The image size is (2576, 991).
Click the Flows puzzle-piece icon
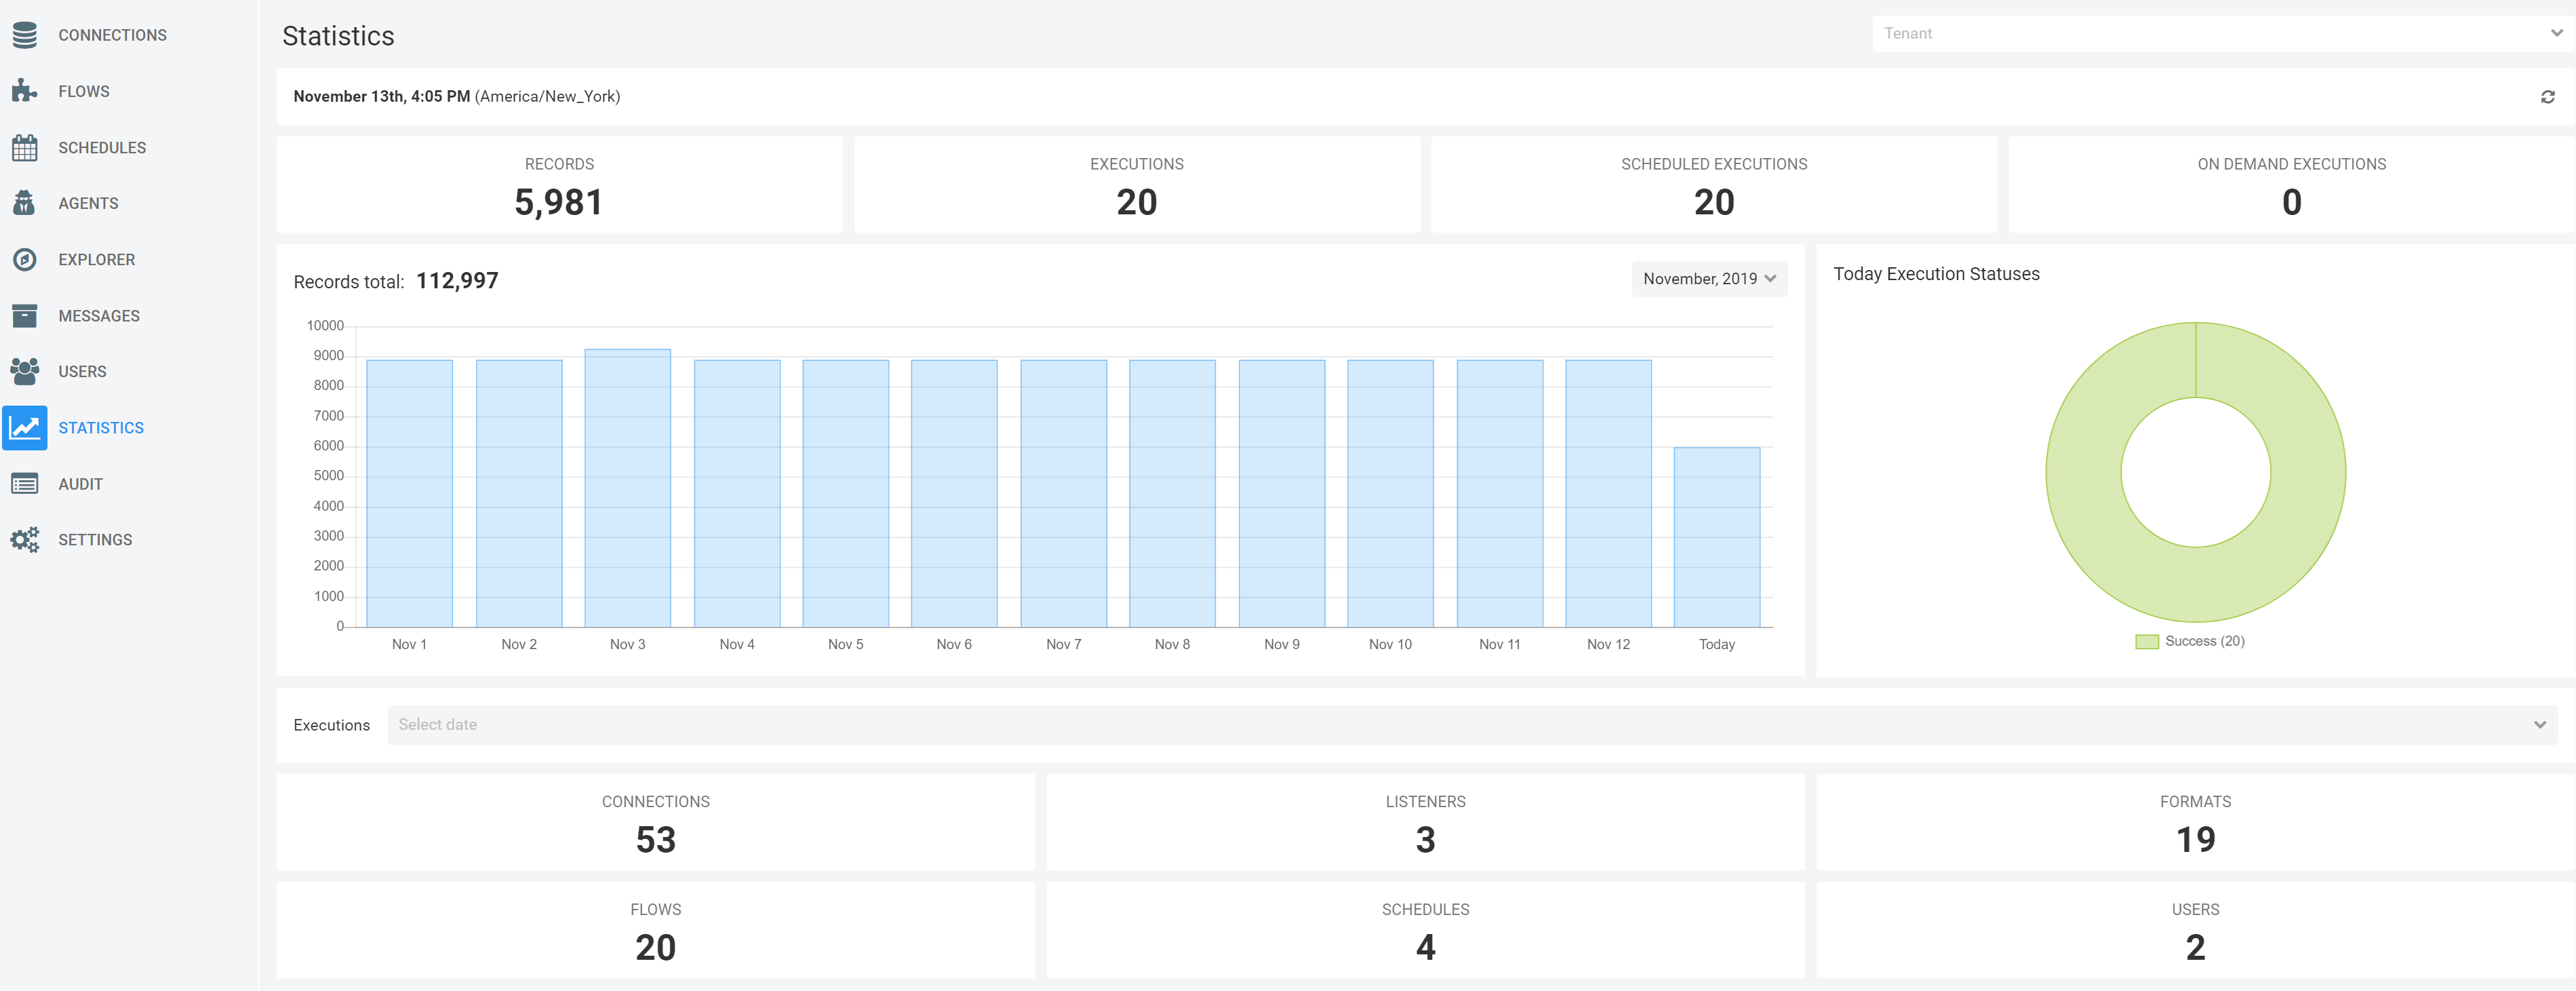25,91
